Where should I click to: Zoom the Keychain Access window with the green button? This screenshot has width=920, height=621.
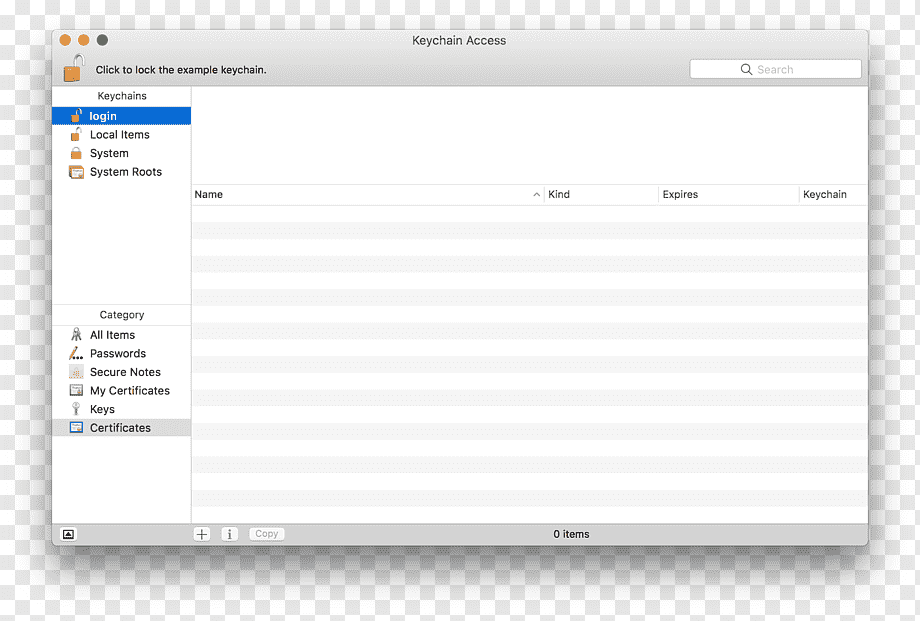point(102,40)
